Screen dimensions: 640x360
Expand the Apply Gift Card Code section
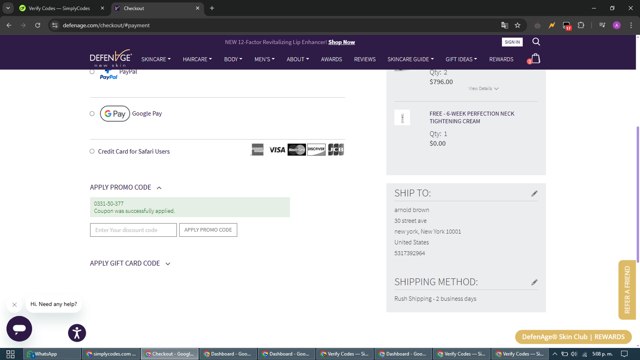point(130,263)
